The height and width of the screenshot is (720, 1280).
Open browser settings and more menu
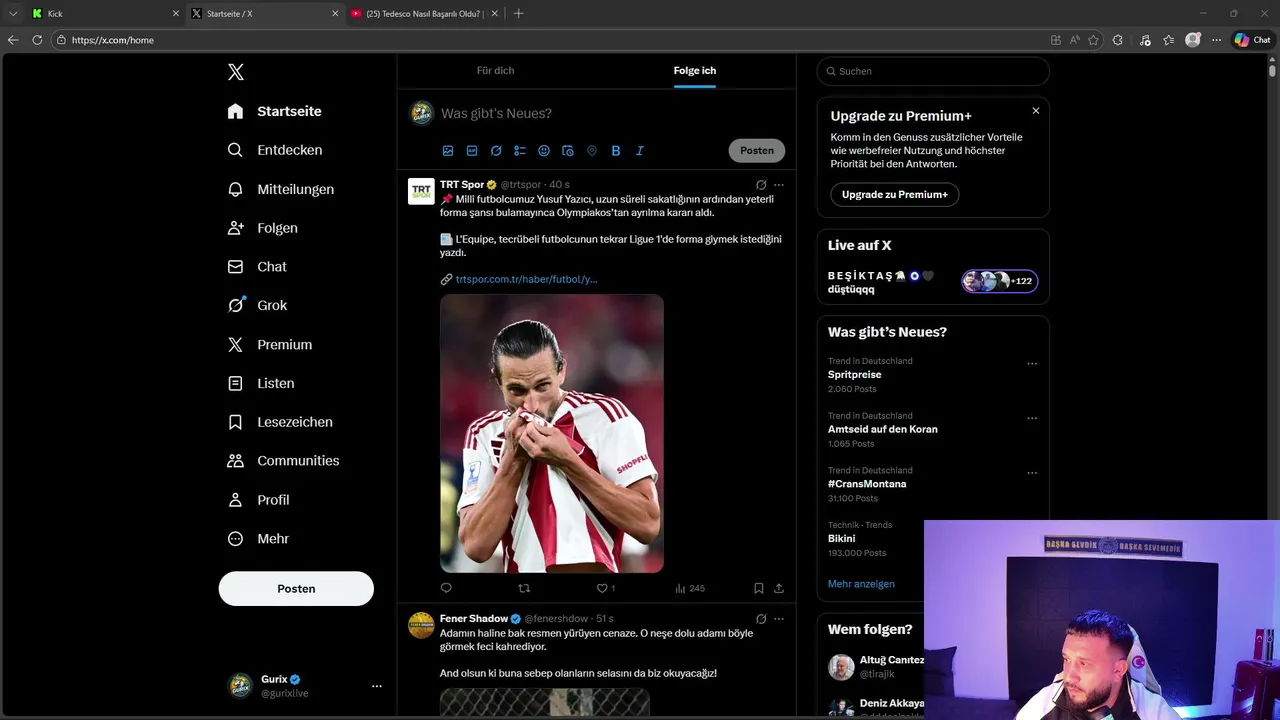click(1216, 40)
